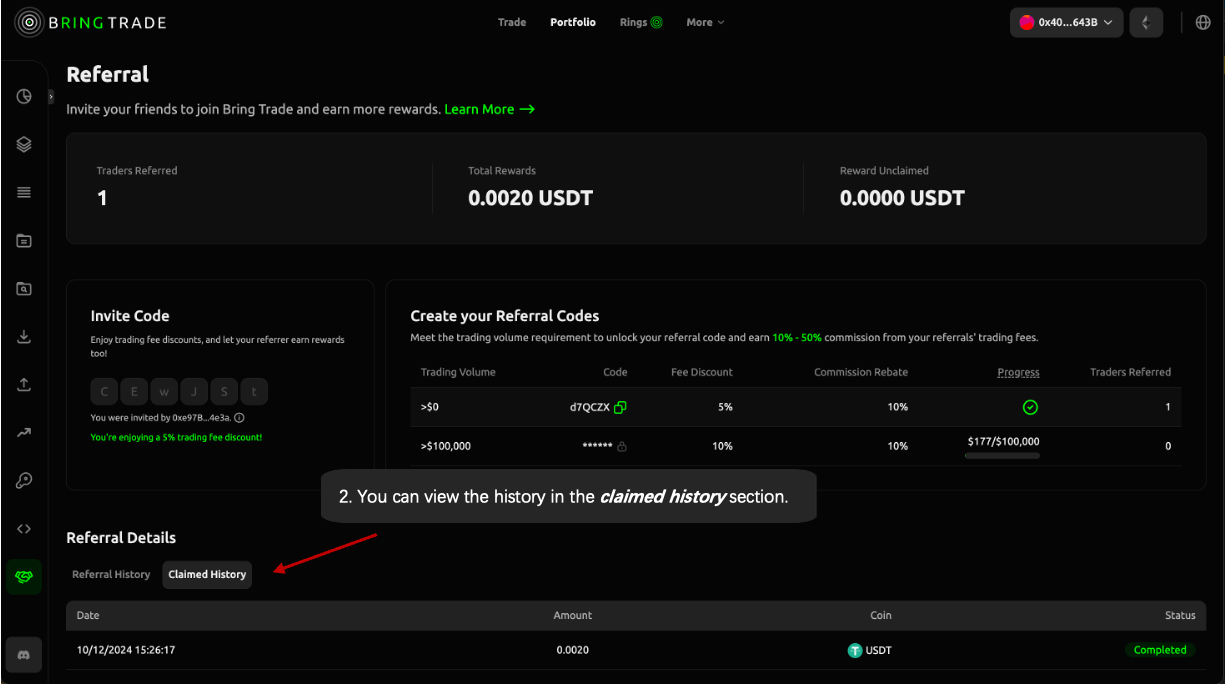1226x684 pixels.
Task: Open the trending arrow sidebar icon
Action: pos(24,433)
